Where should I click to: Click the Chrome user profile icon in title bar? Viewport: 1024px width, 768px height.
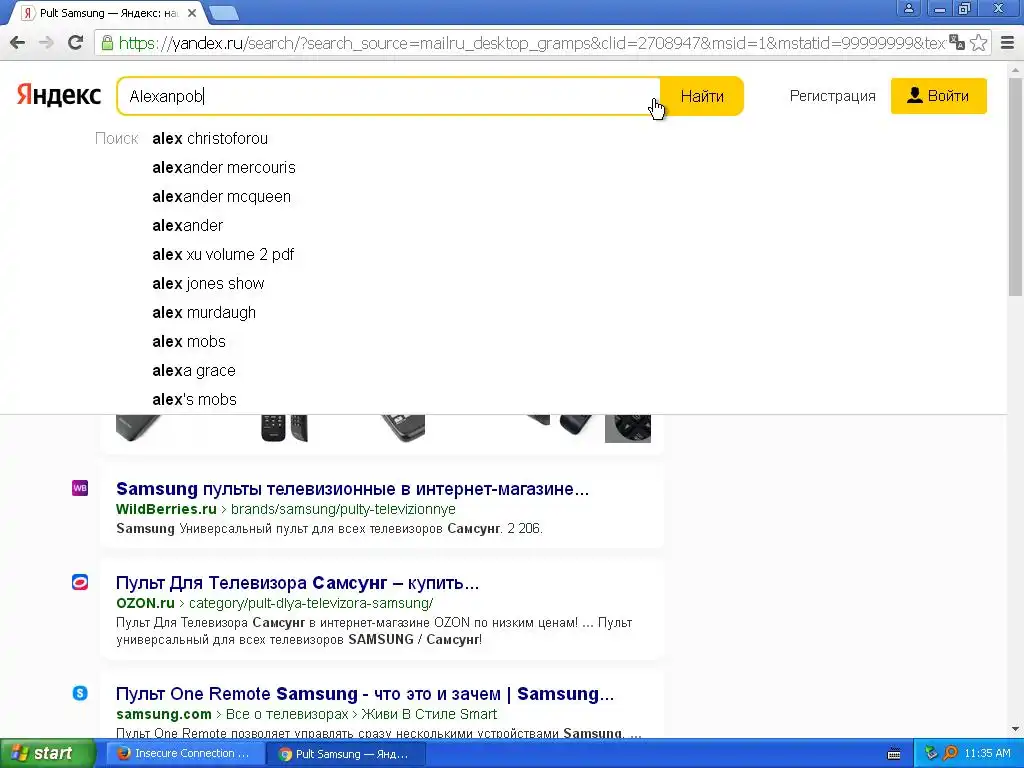pos(908,8)
